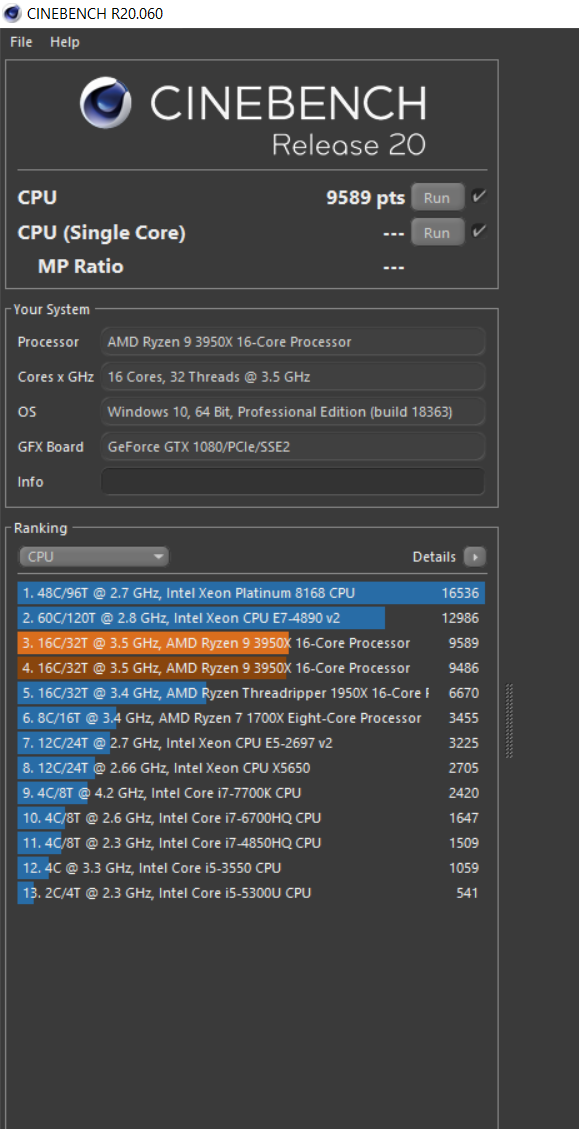Select ranking row Intel Core i7-4850HQ
The width and height of the screenshot is (579, 1129).
(251, 842)
